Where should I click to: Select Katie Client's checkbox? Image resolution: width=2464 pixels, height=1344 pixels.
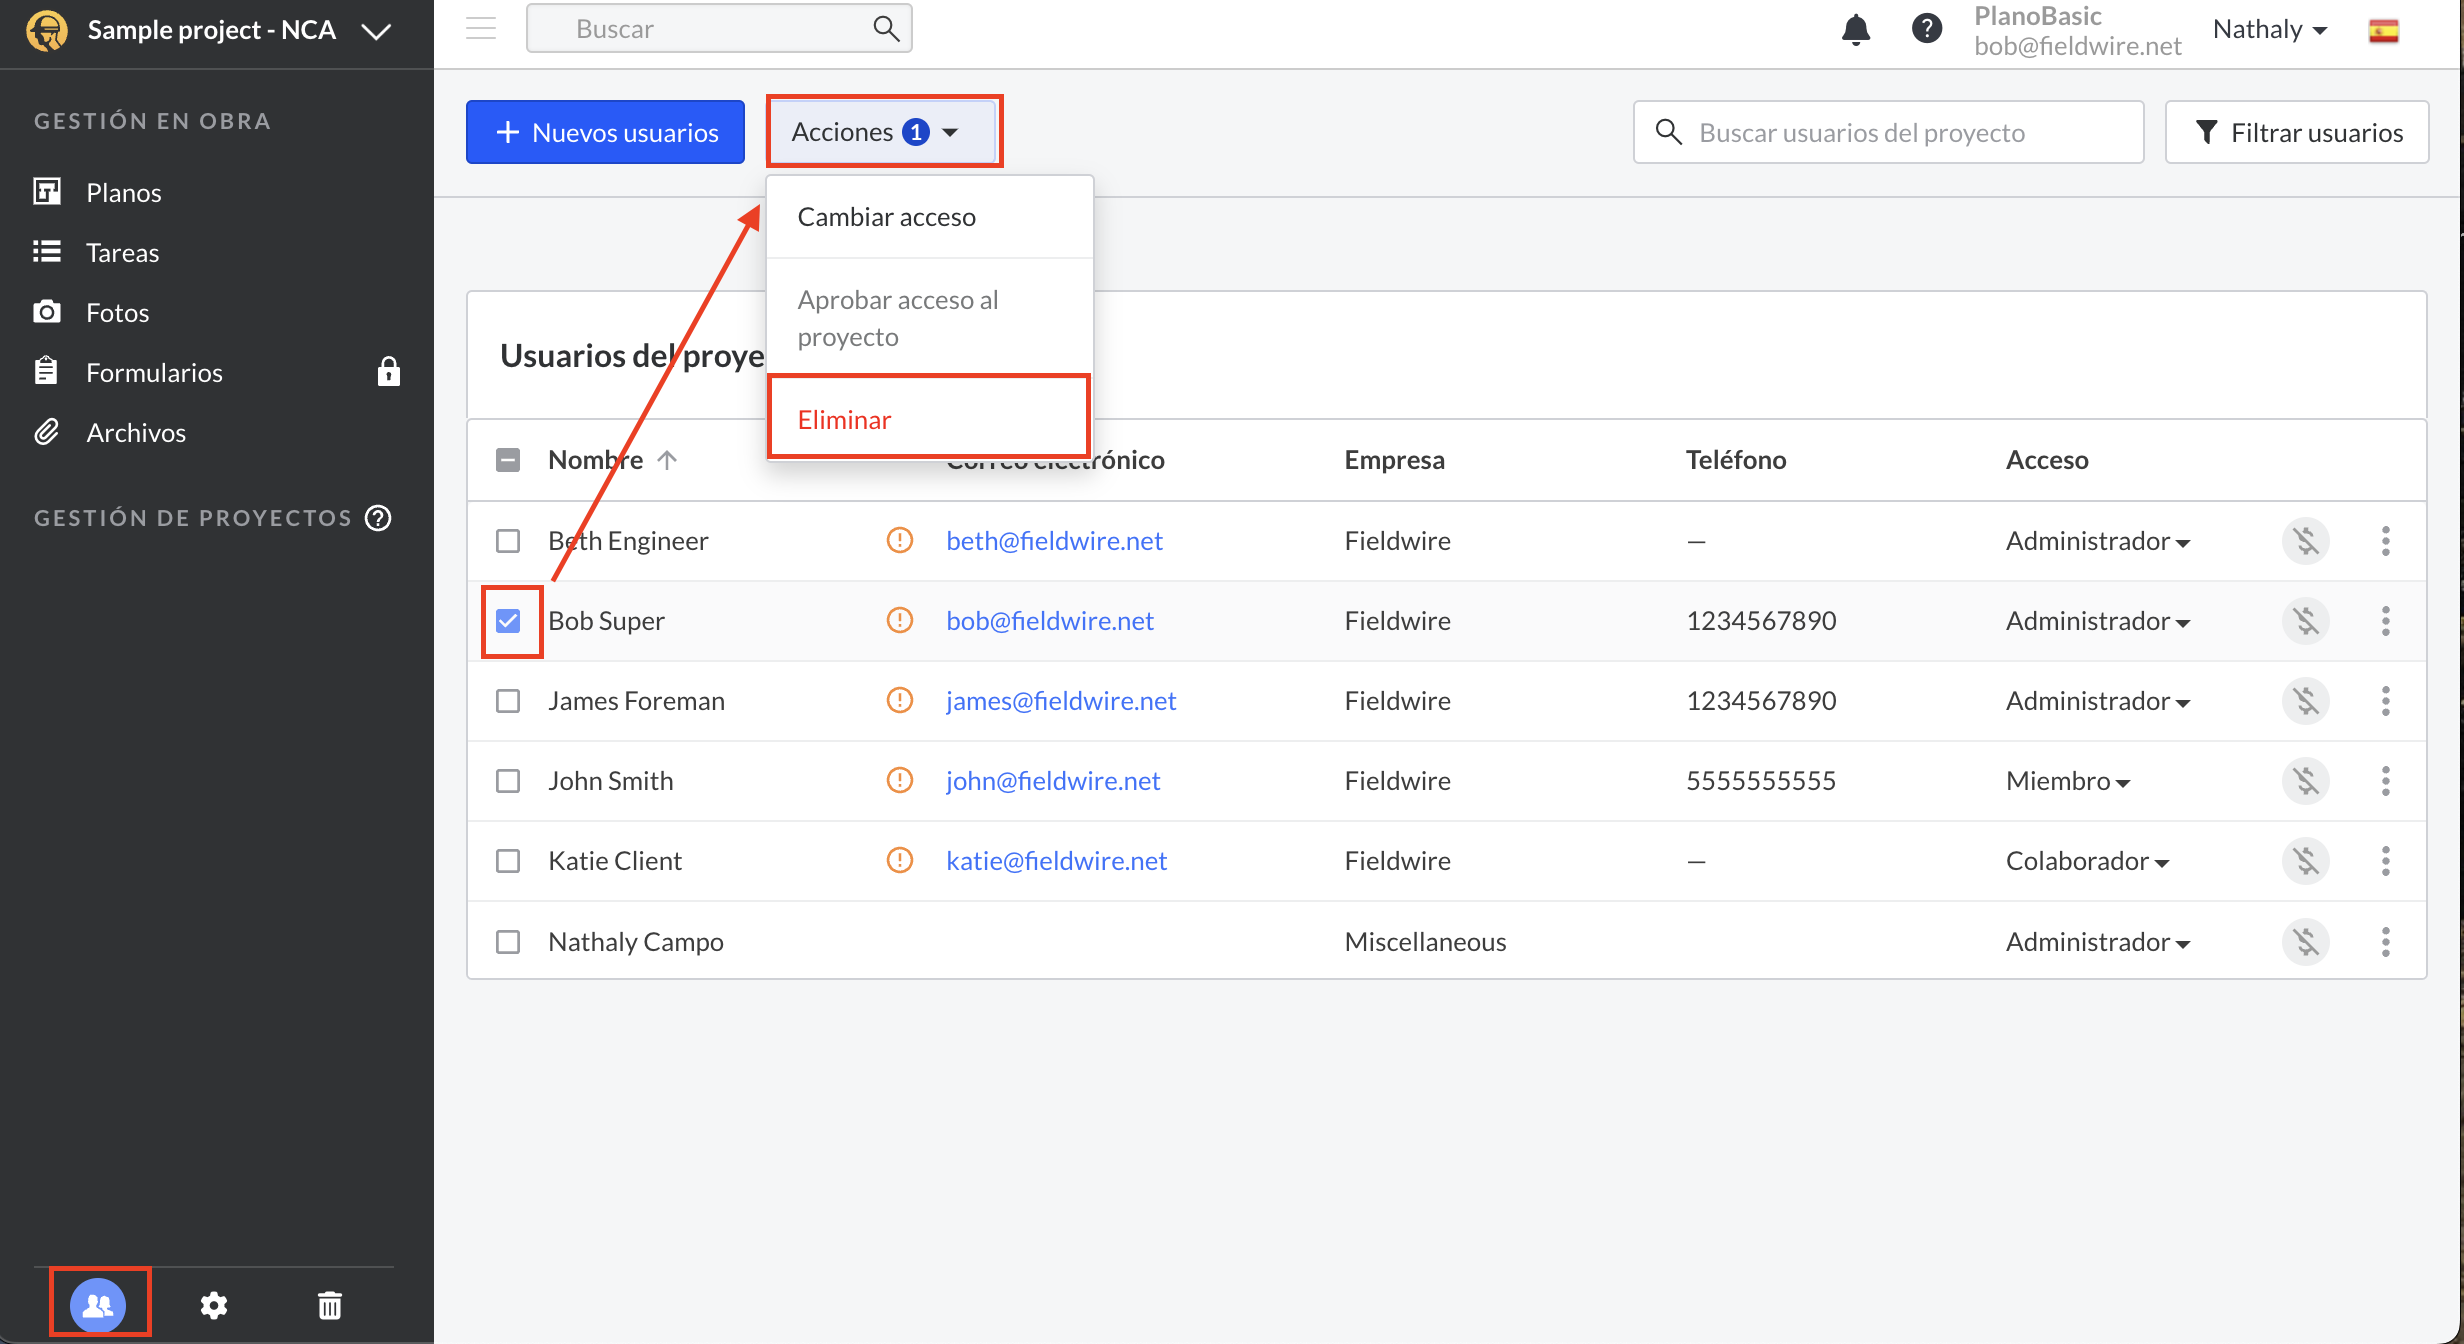[508, 861]
